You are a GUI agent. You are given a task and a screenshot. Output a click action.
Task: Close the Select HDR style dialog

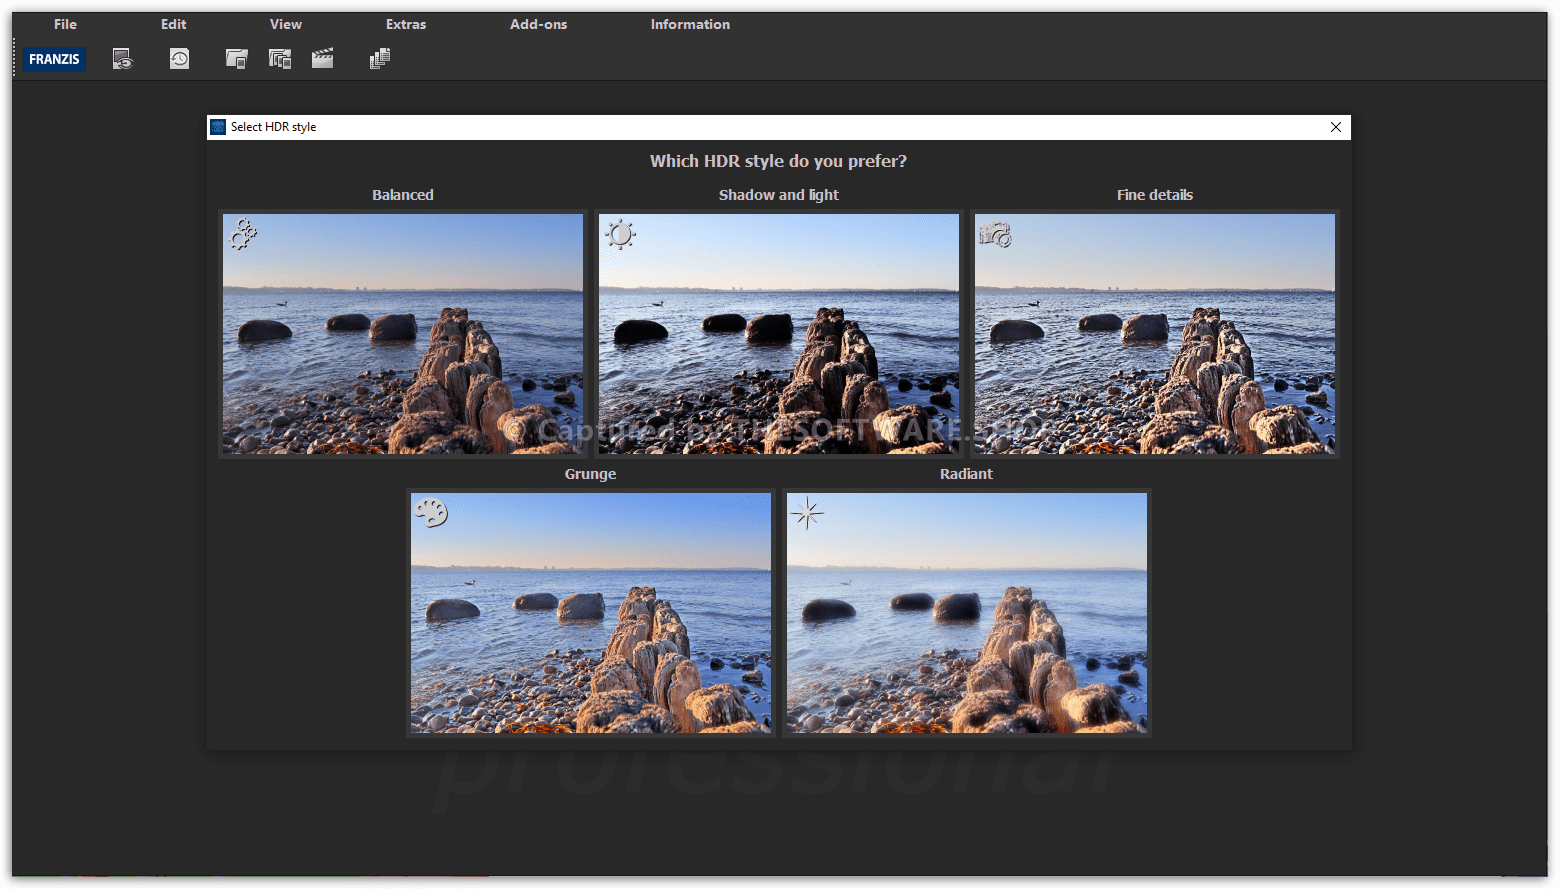(1335, 127)
